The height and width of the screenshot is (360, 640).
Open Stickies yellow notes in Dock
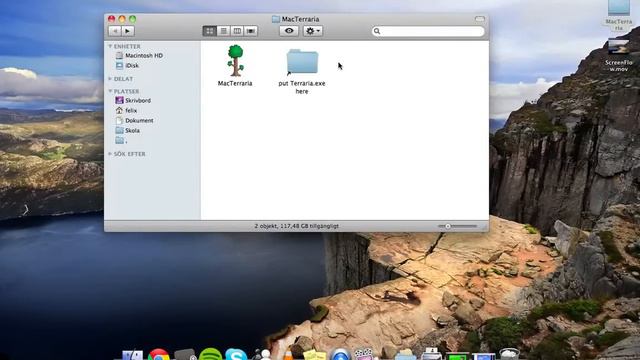tap(314, 355)
